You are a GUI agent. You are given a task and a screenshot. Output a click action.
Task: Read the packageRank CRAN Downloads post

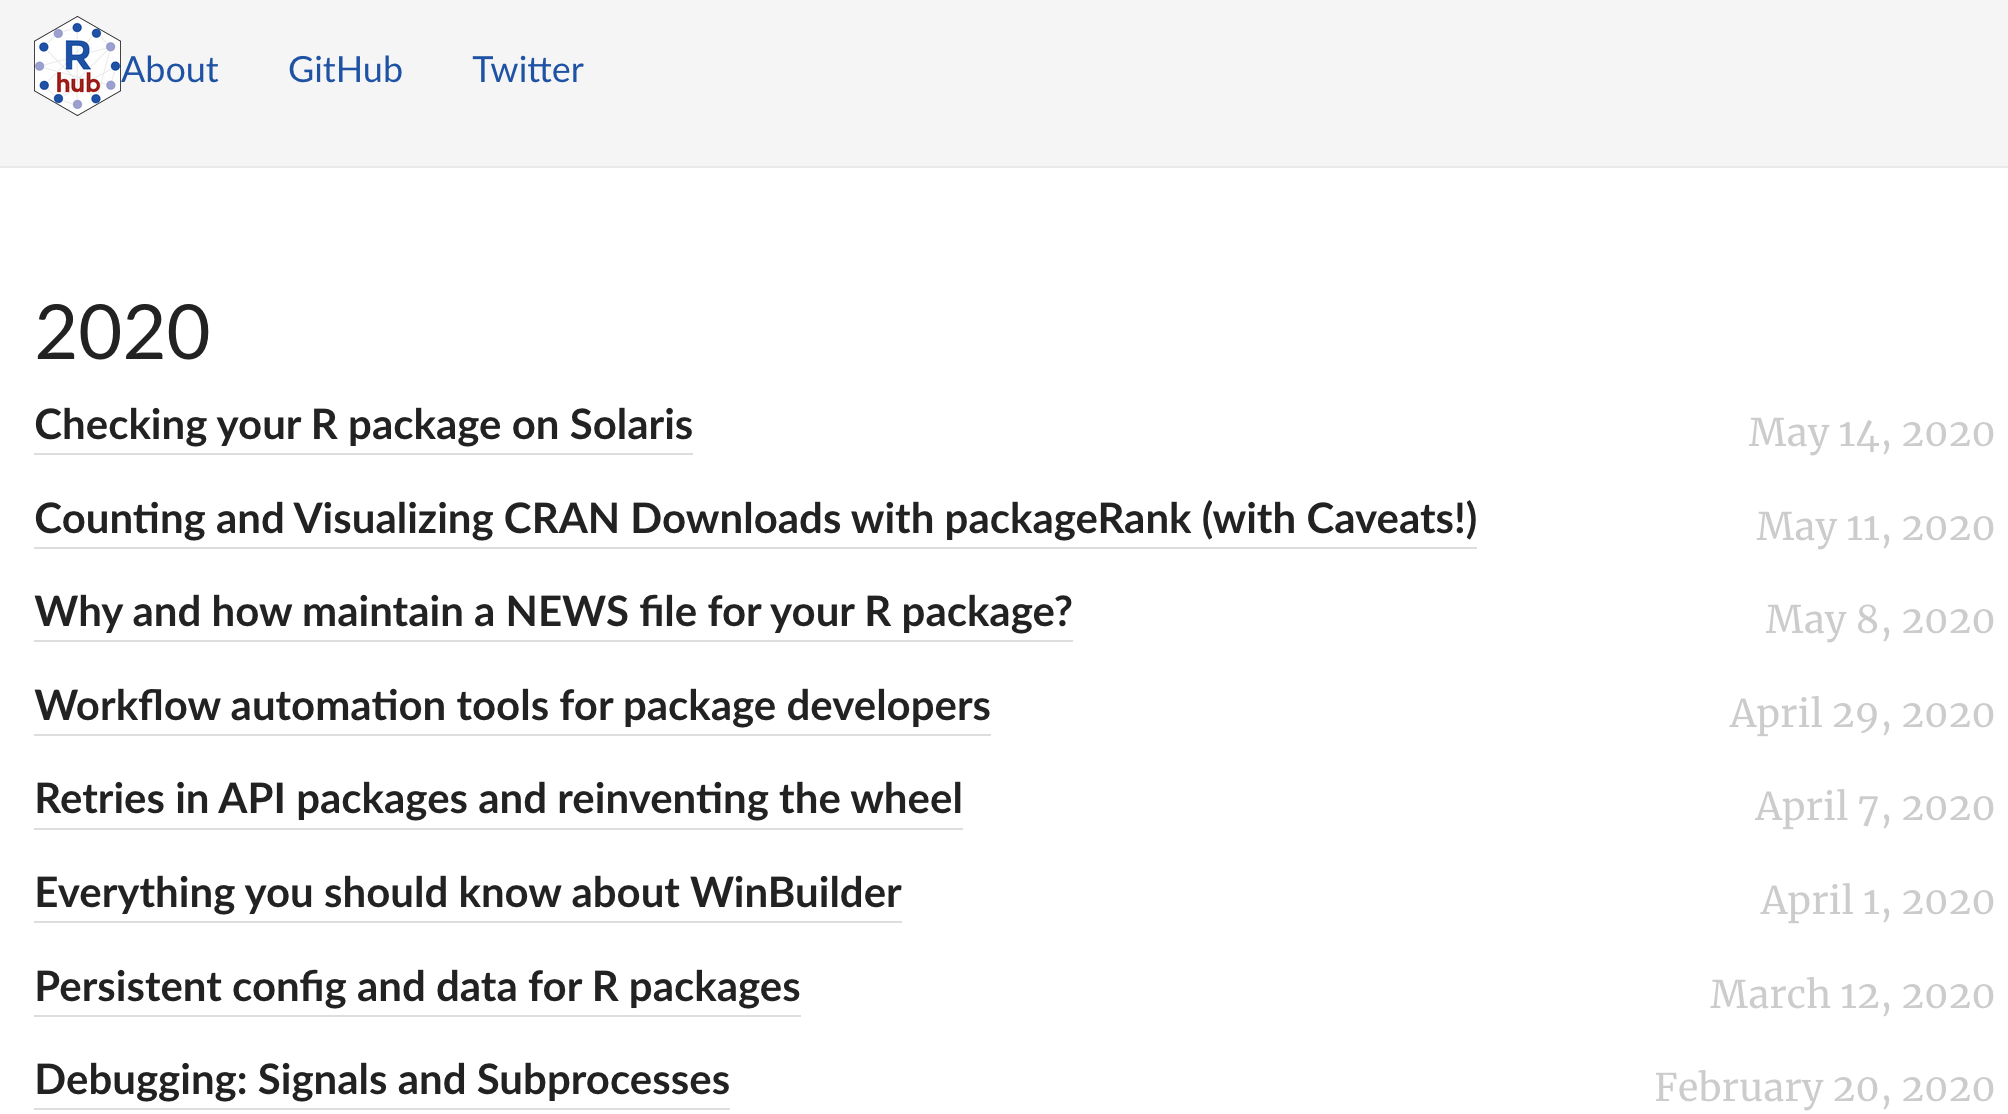pyautogui.click(x=755, y=519)
